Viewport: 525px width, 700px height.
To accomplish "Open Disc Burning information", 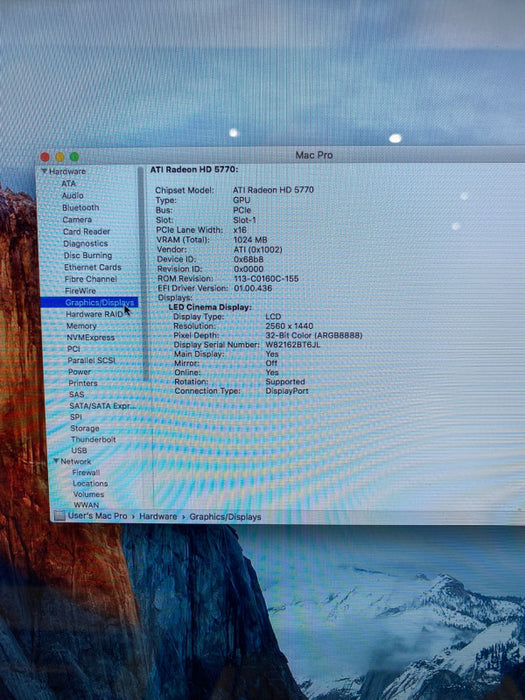I will click(88, 255).
